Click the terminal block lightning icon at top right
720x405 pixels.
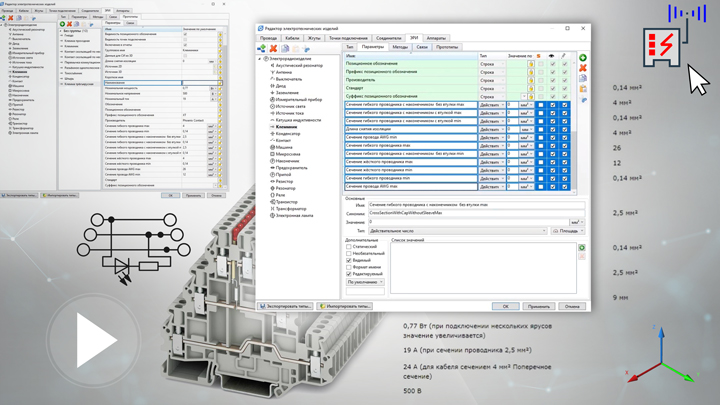point(661,48)
